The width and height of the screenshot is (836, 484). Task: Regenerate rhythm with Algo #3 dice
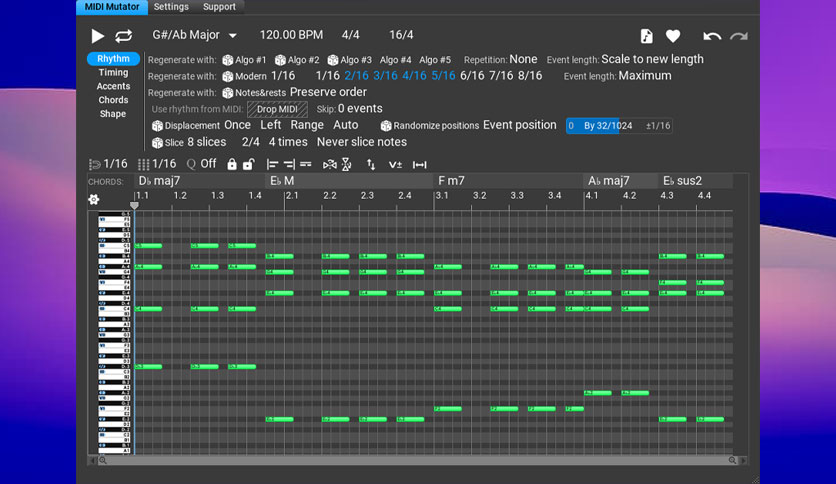click(x=333, y=60)
